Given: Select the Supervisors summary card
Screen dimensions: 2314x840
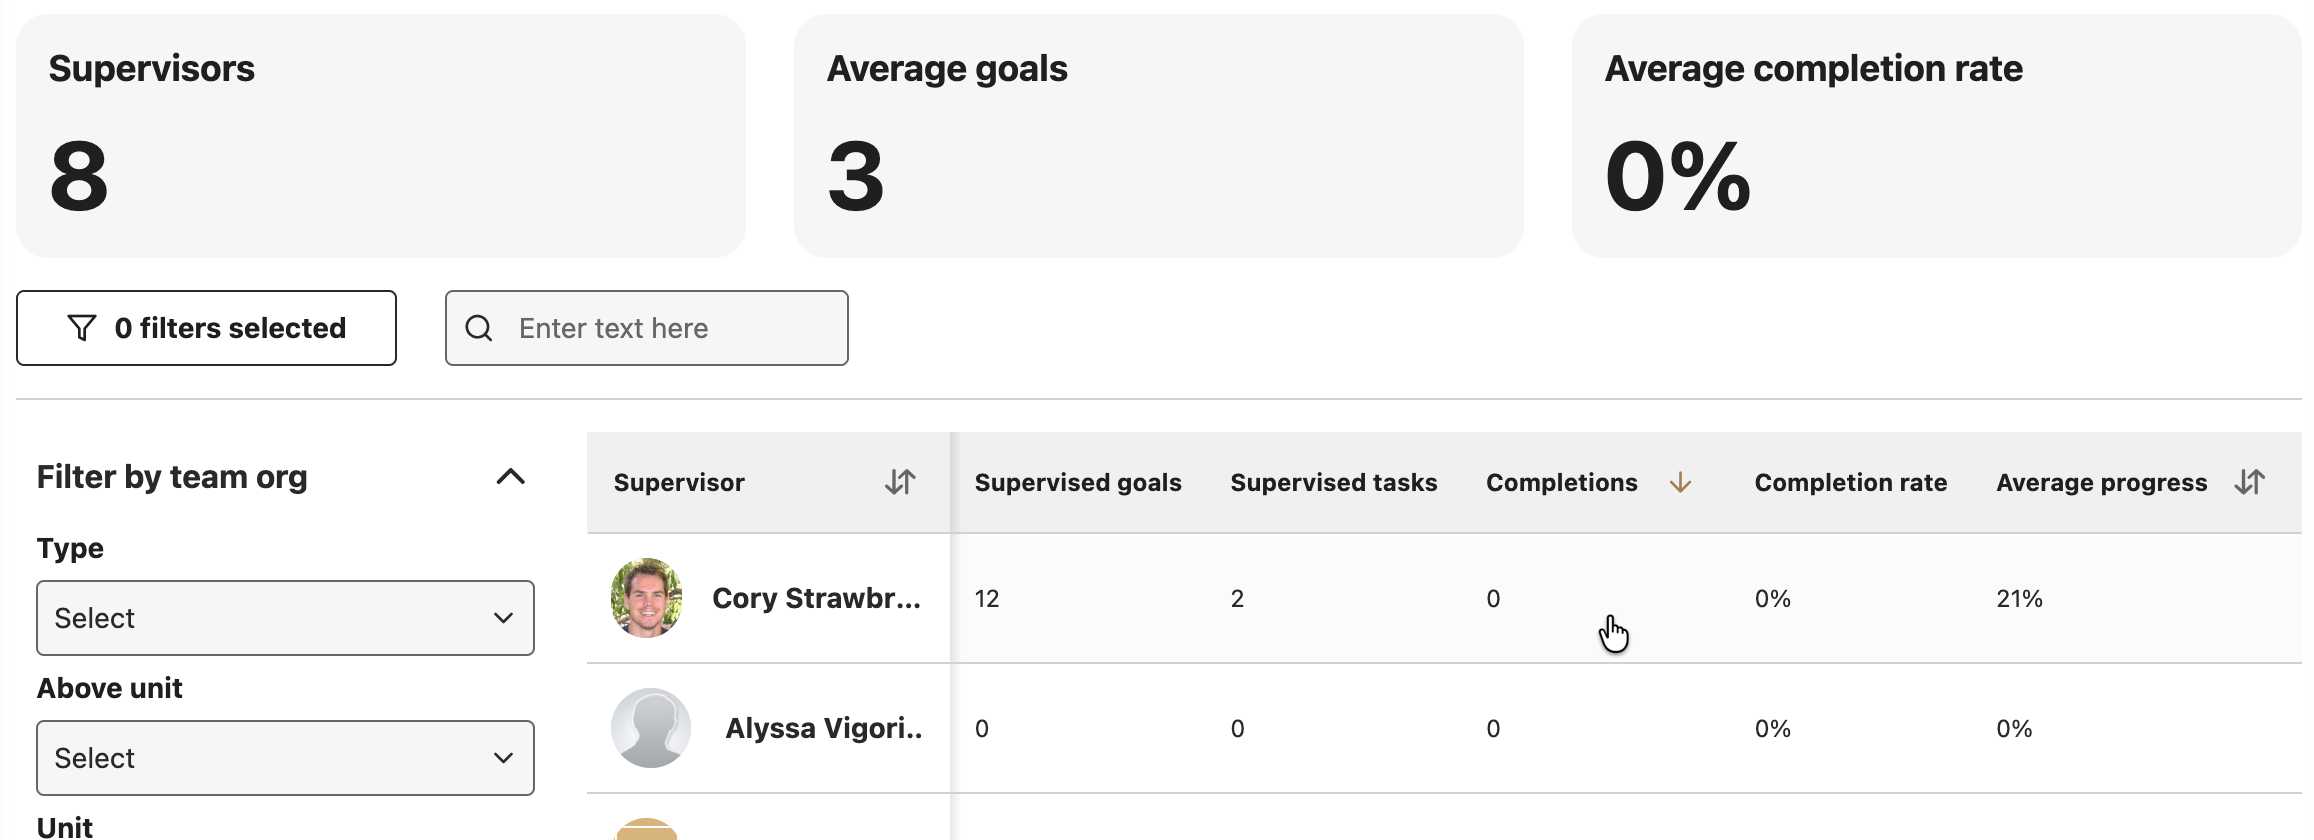Looking at the screenshot, I should coord(381,136).
